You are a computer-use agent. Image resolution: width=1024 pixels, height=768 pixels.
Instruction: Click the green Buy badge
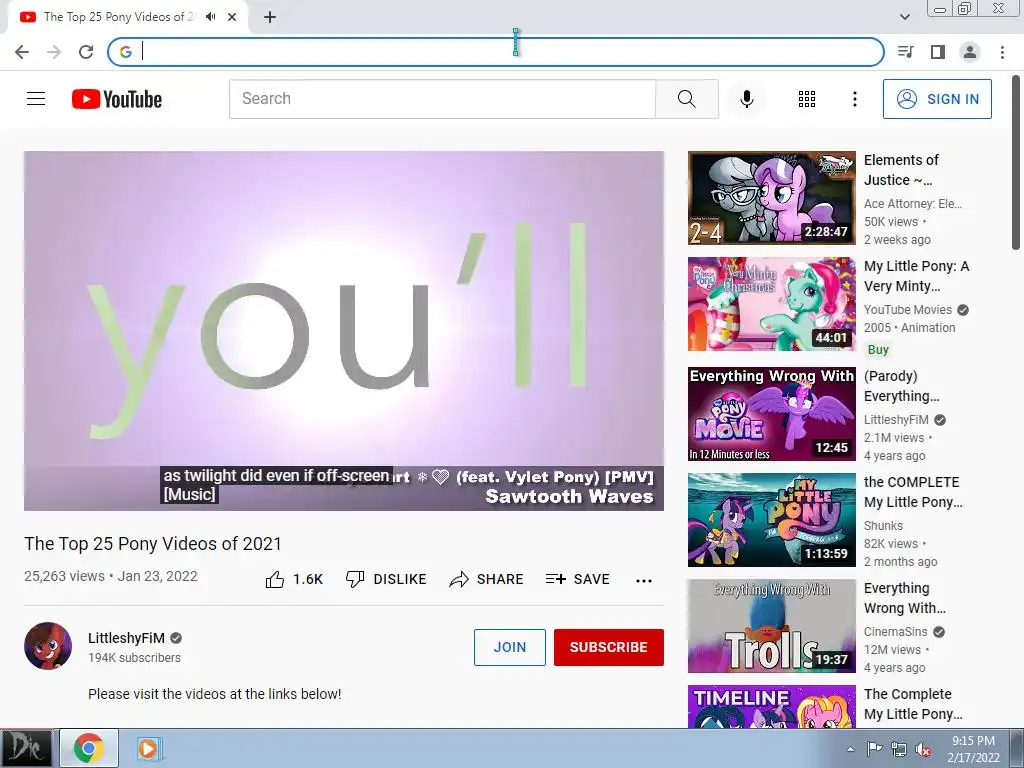click(x=878, y=349)
